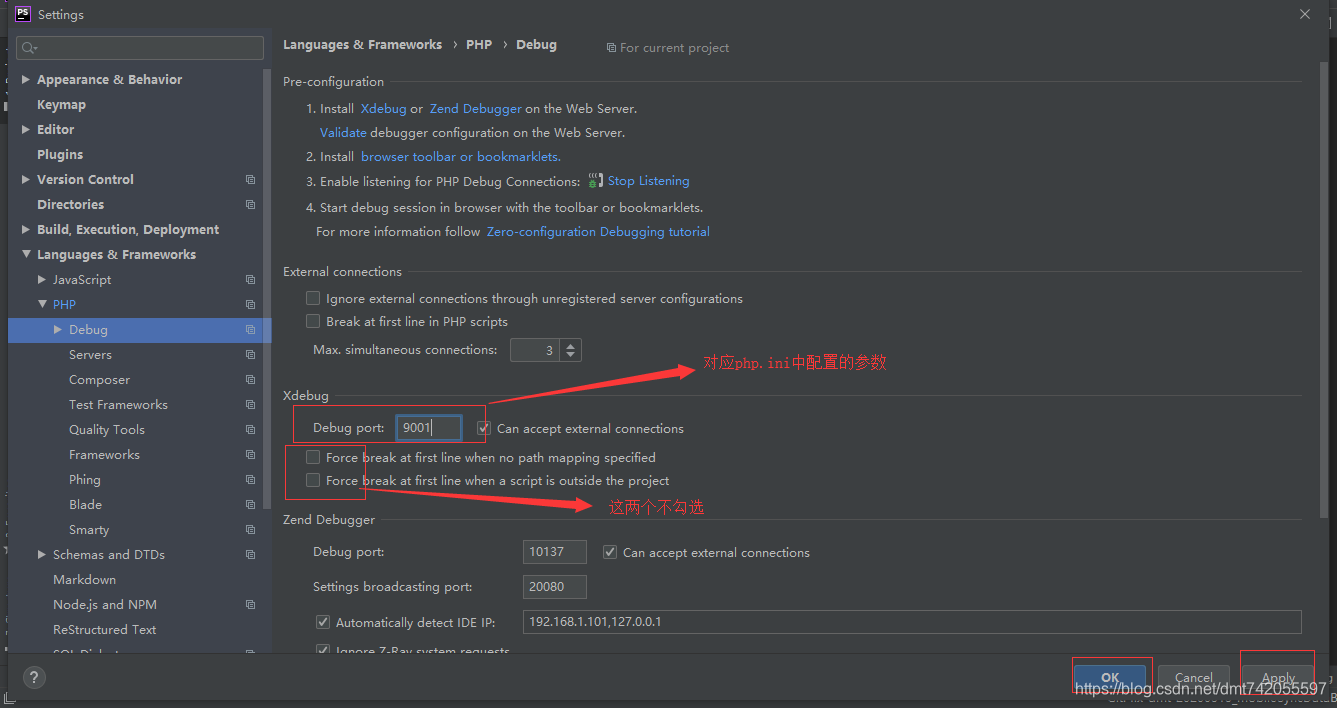The height and width of the screenshot is (708, 1337).
Task: Open the Keymap settings page
Action: (x=61, y=105)
